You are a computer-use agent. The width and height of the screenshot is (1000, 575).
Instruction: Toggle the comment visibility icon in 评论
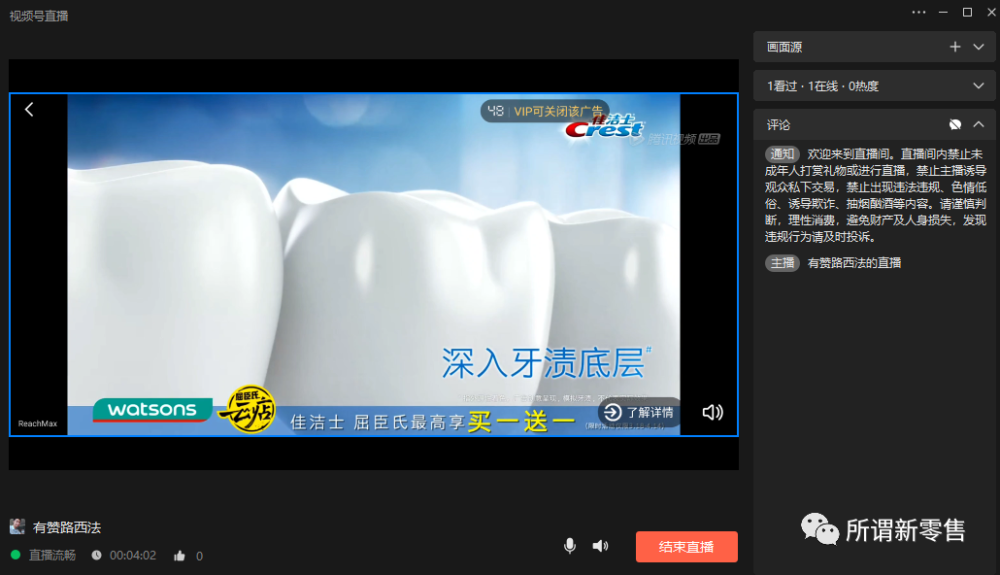(955, 124)
